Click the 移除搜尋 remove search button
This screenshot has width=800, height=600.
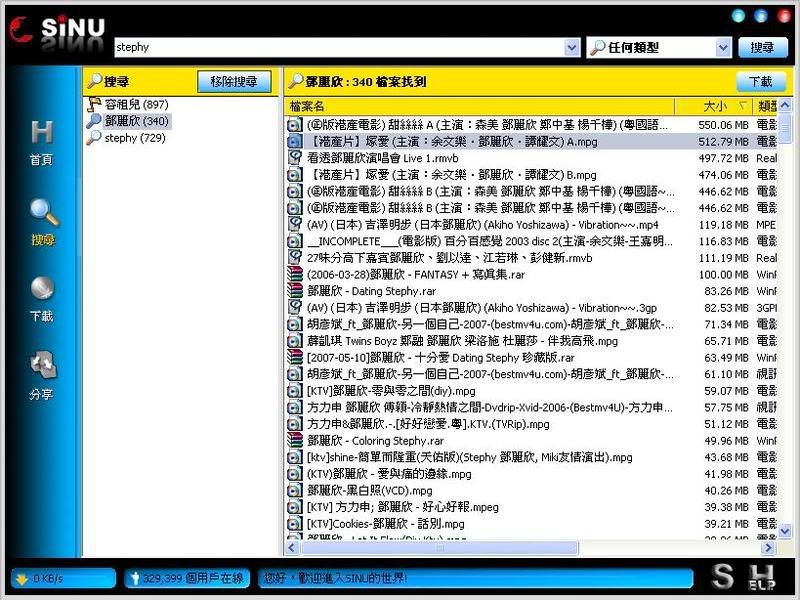(234, 82)
